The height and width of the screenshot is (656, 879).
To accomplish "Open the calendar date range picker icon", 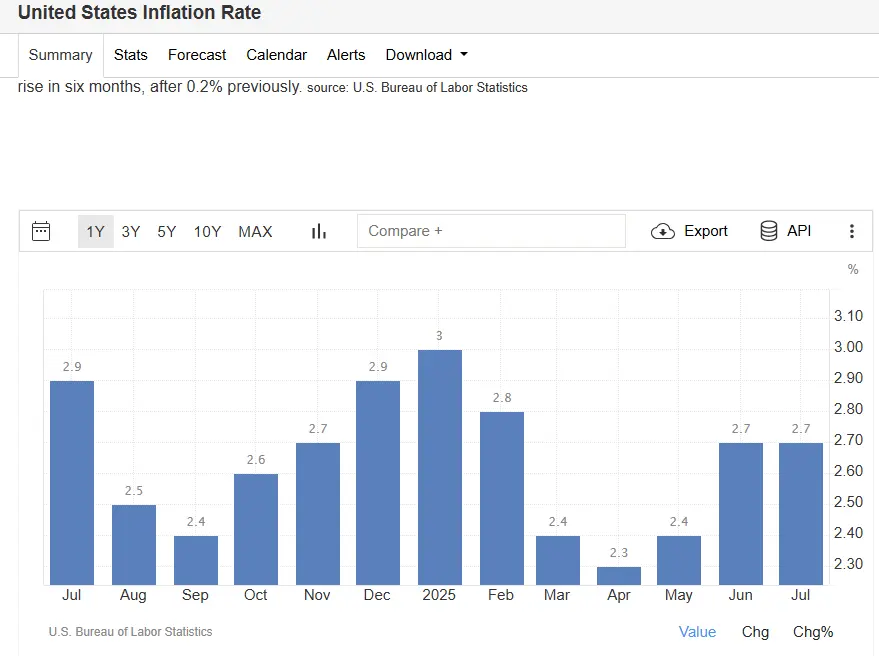I will (41, 231).
